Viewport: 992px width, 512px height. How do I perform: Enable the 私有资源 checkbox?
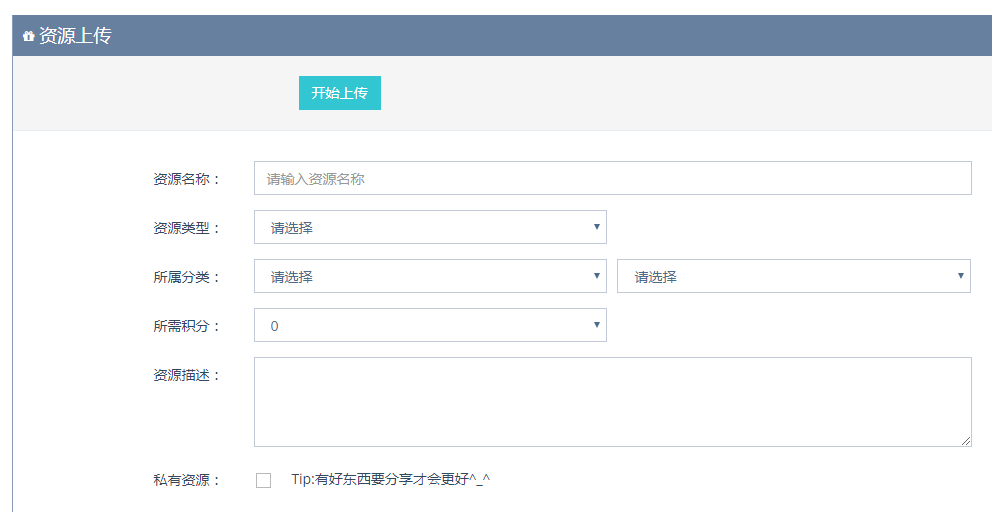264,480
